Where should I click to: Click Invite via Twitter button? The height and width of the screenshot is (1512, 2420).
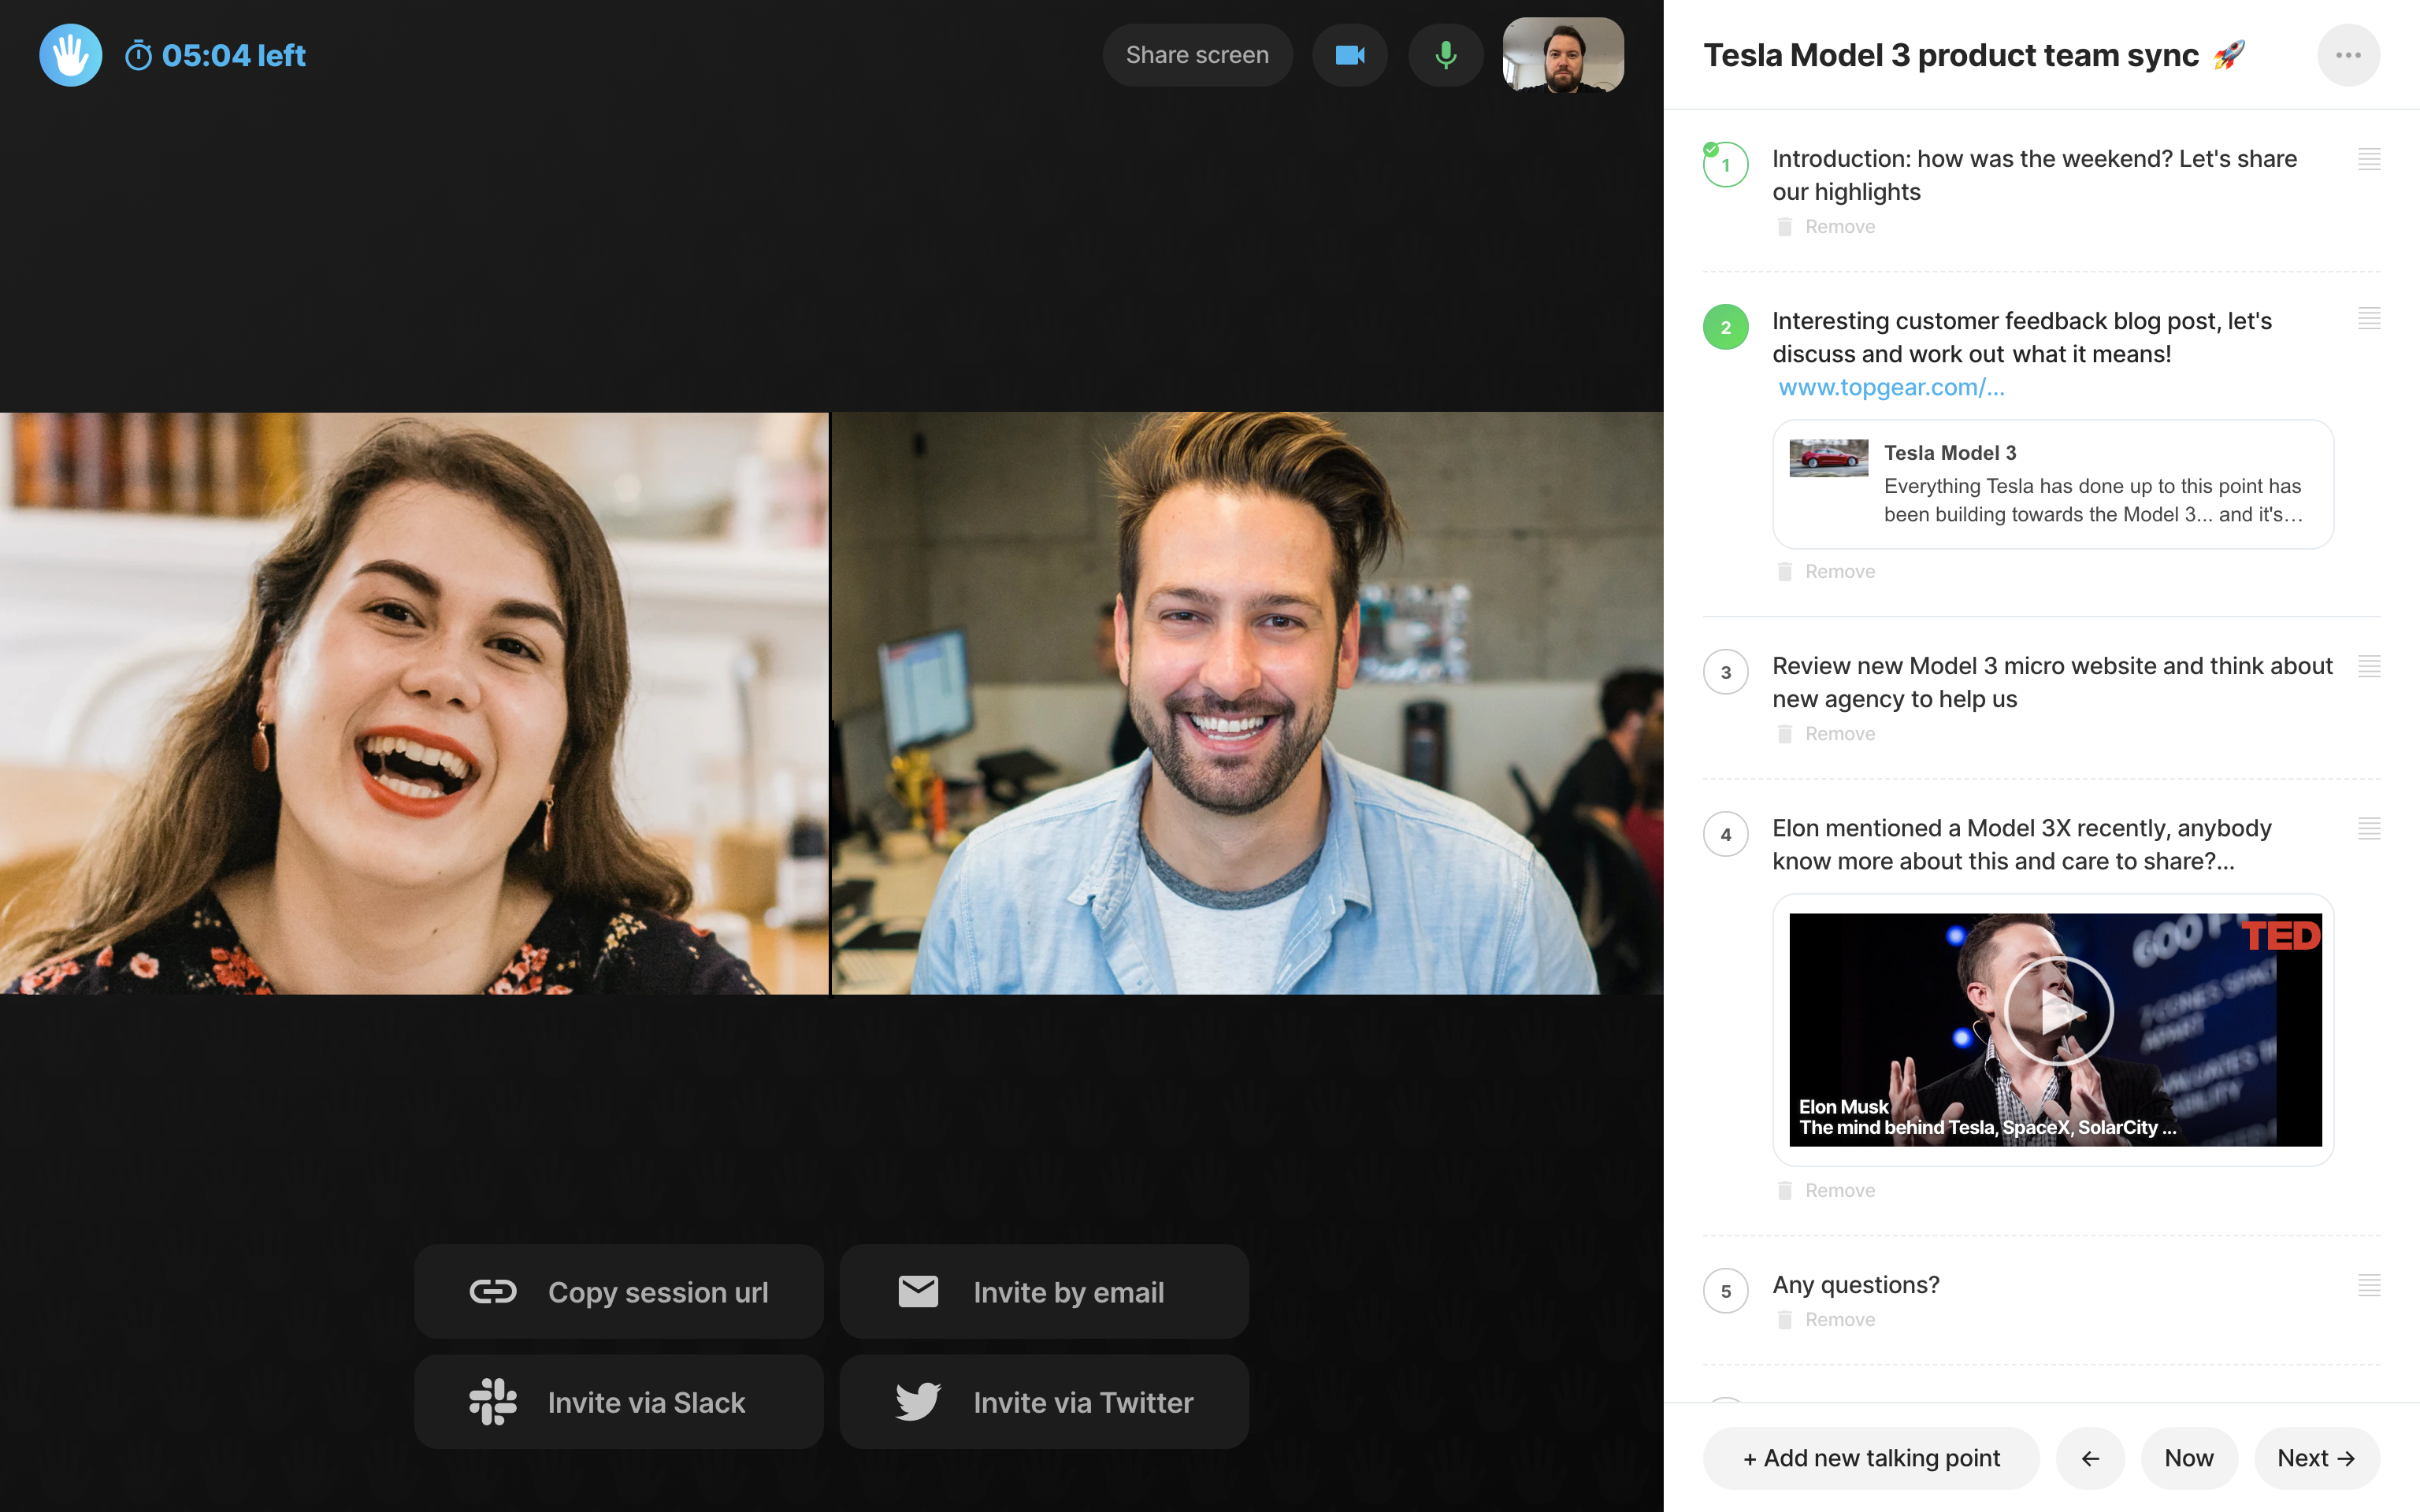(x=1044, y=1402)
